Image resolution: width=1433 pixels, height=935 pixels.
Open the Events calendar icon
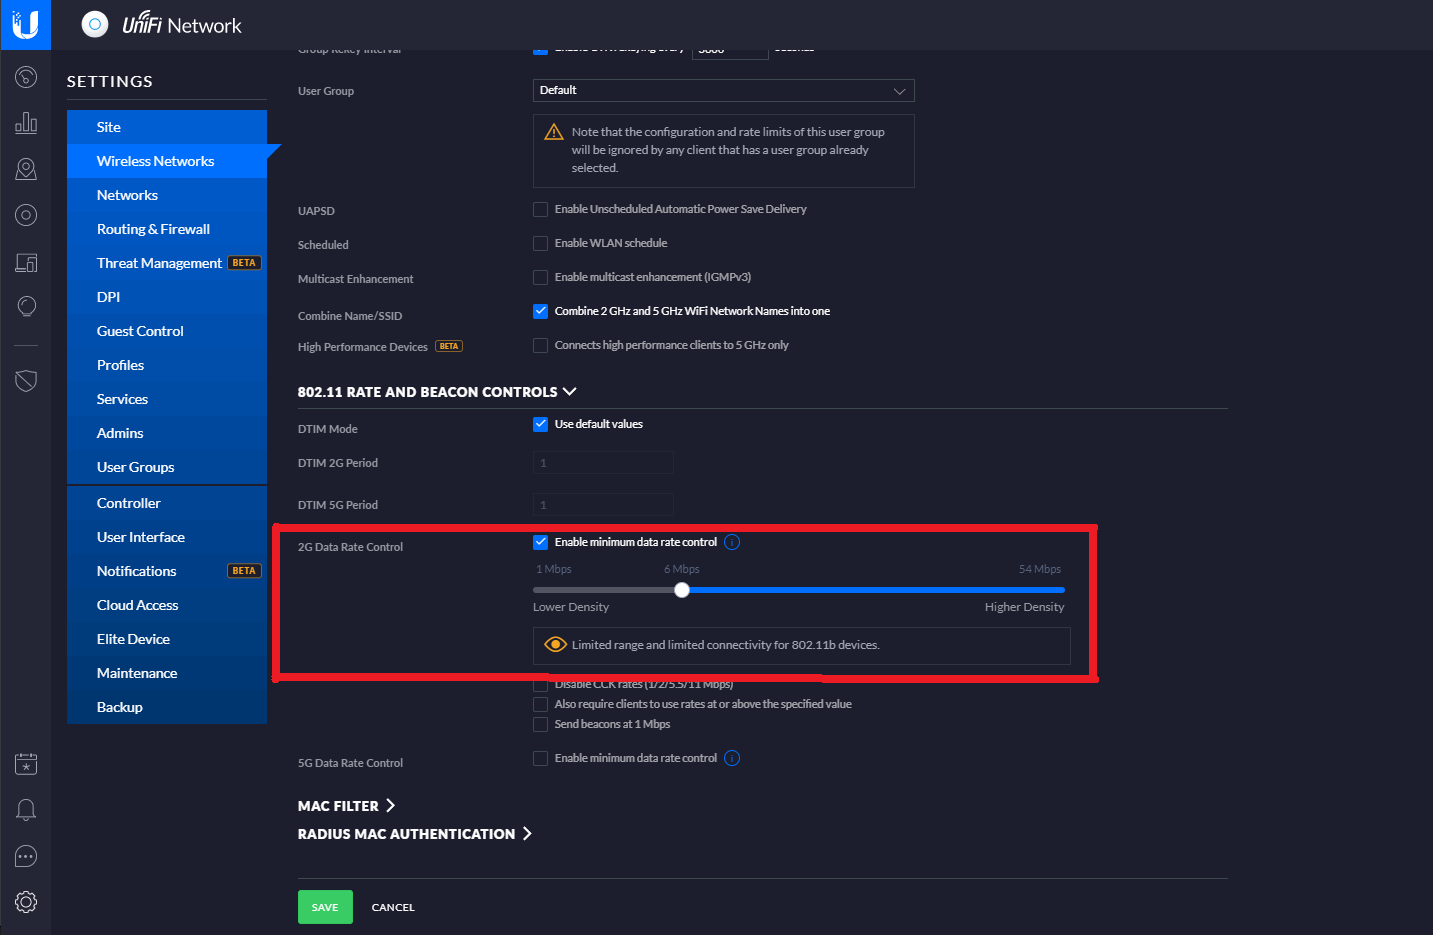tap(26, 764)
